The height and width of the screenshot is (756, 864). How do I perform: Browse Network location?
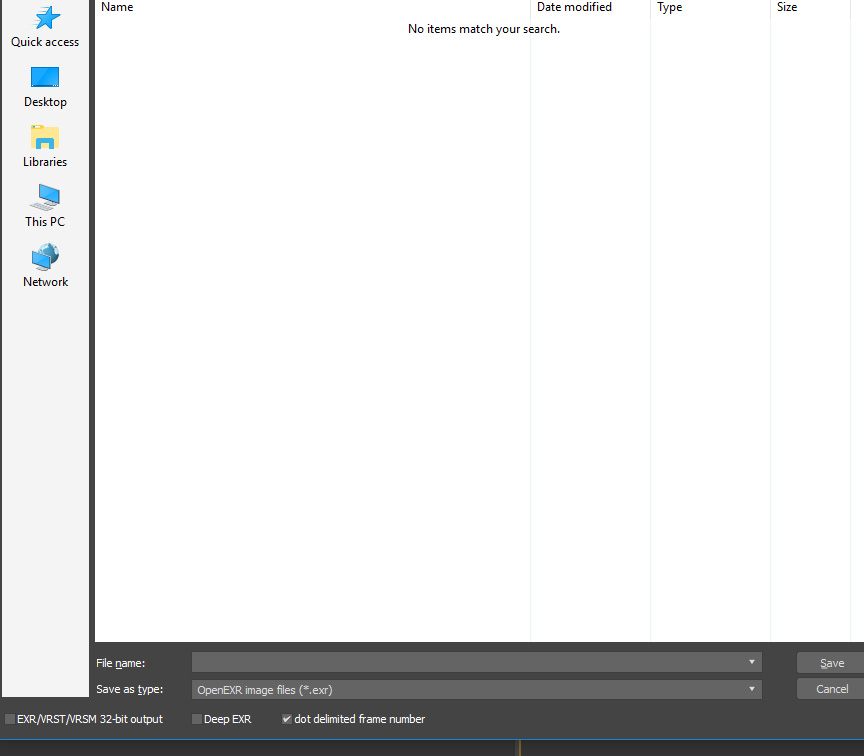45,267
